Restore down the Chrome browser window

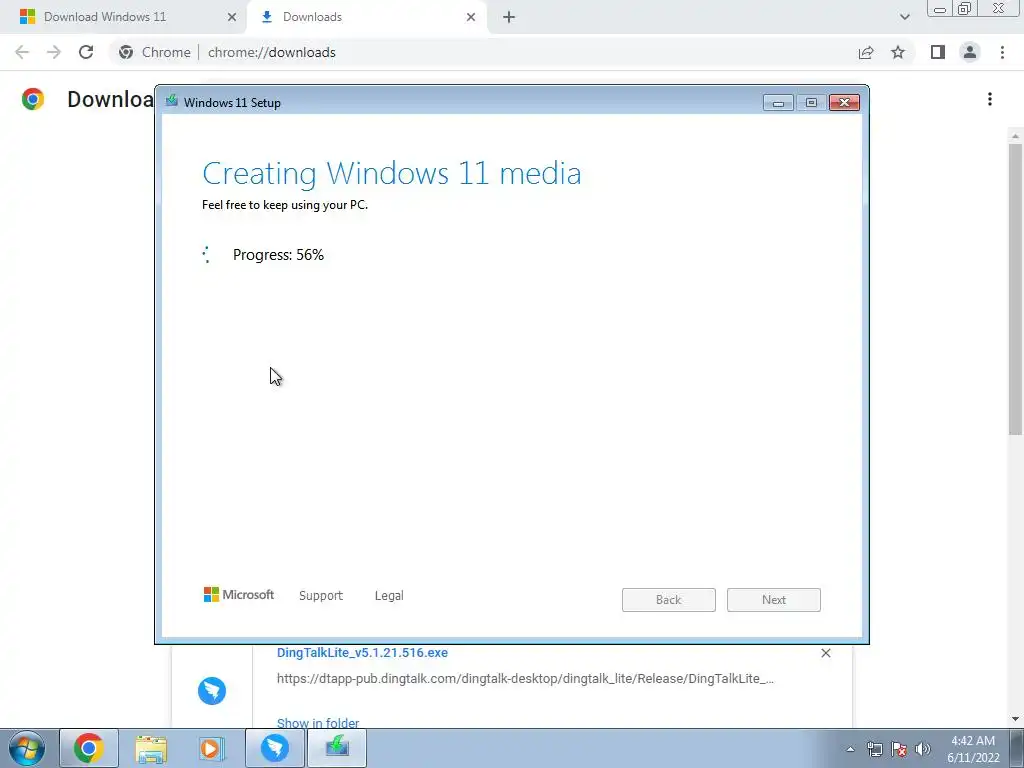click(965, 9)
